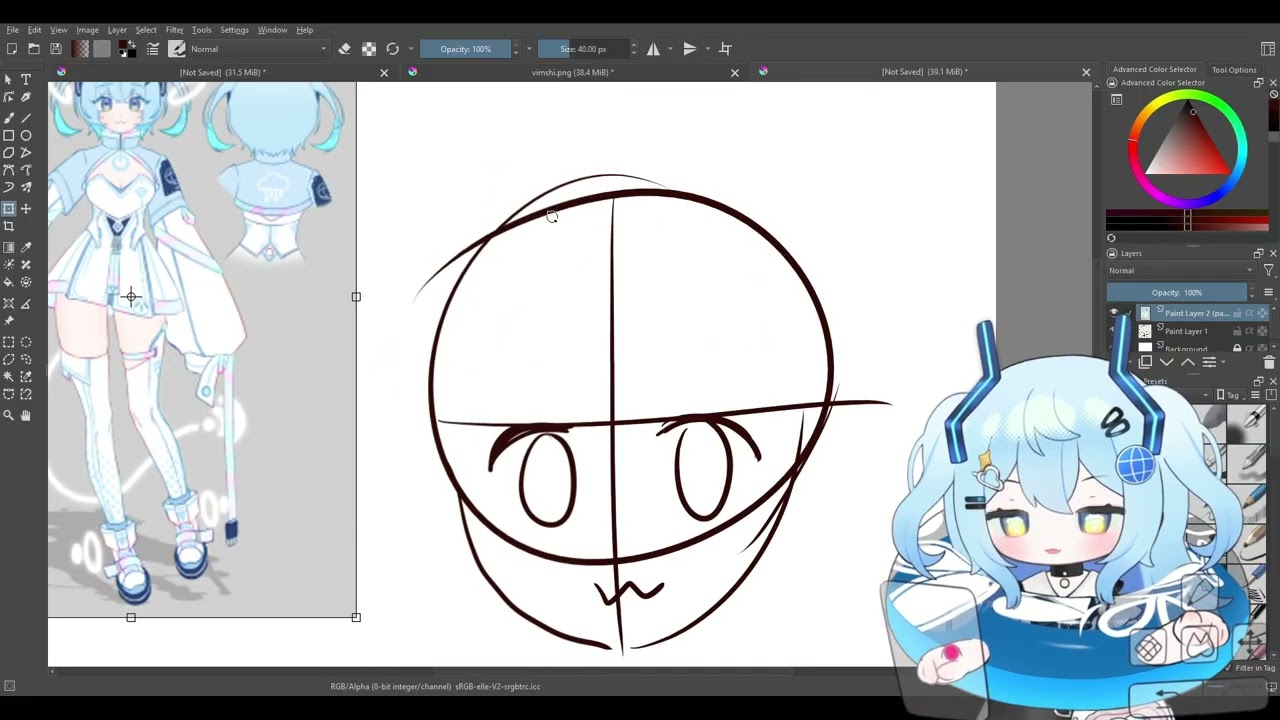This screenshot has height=720, width=1280.
Task: Close the vimshi.png document tab
Action: tap(735, 72)
